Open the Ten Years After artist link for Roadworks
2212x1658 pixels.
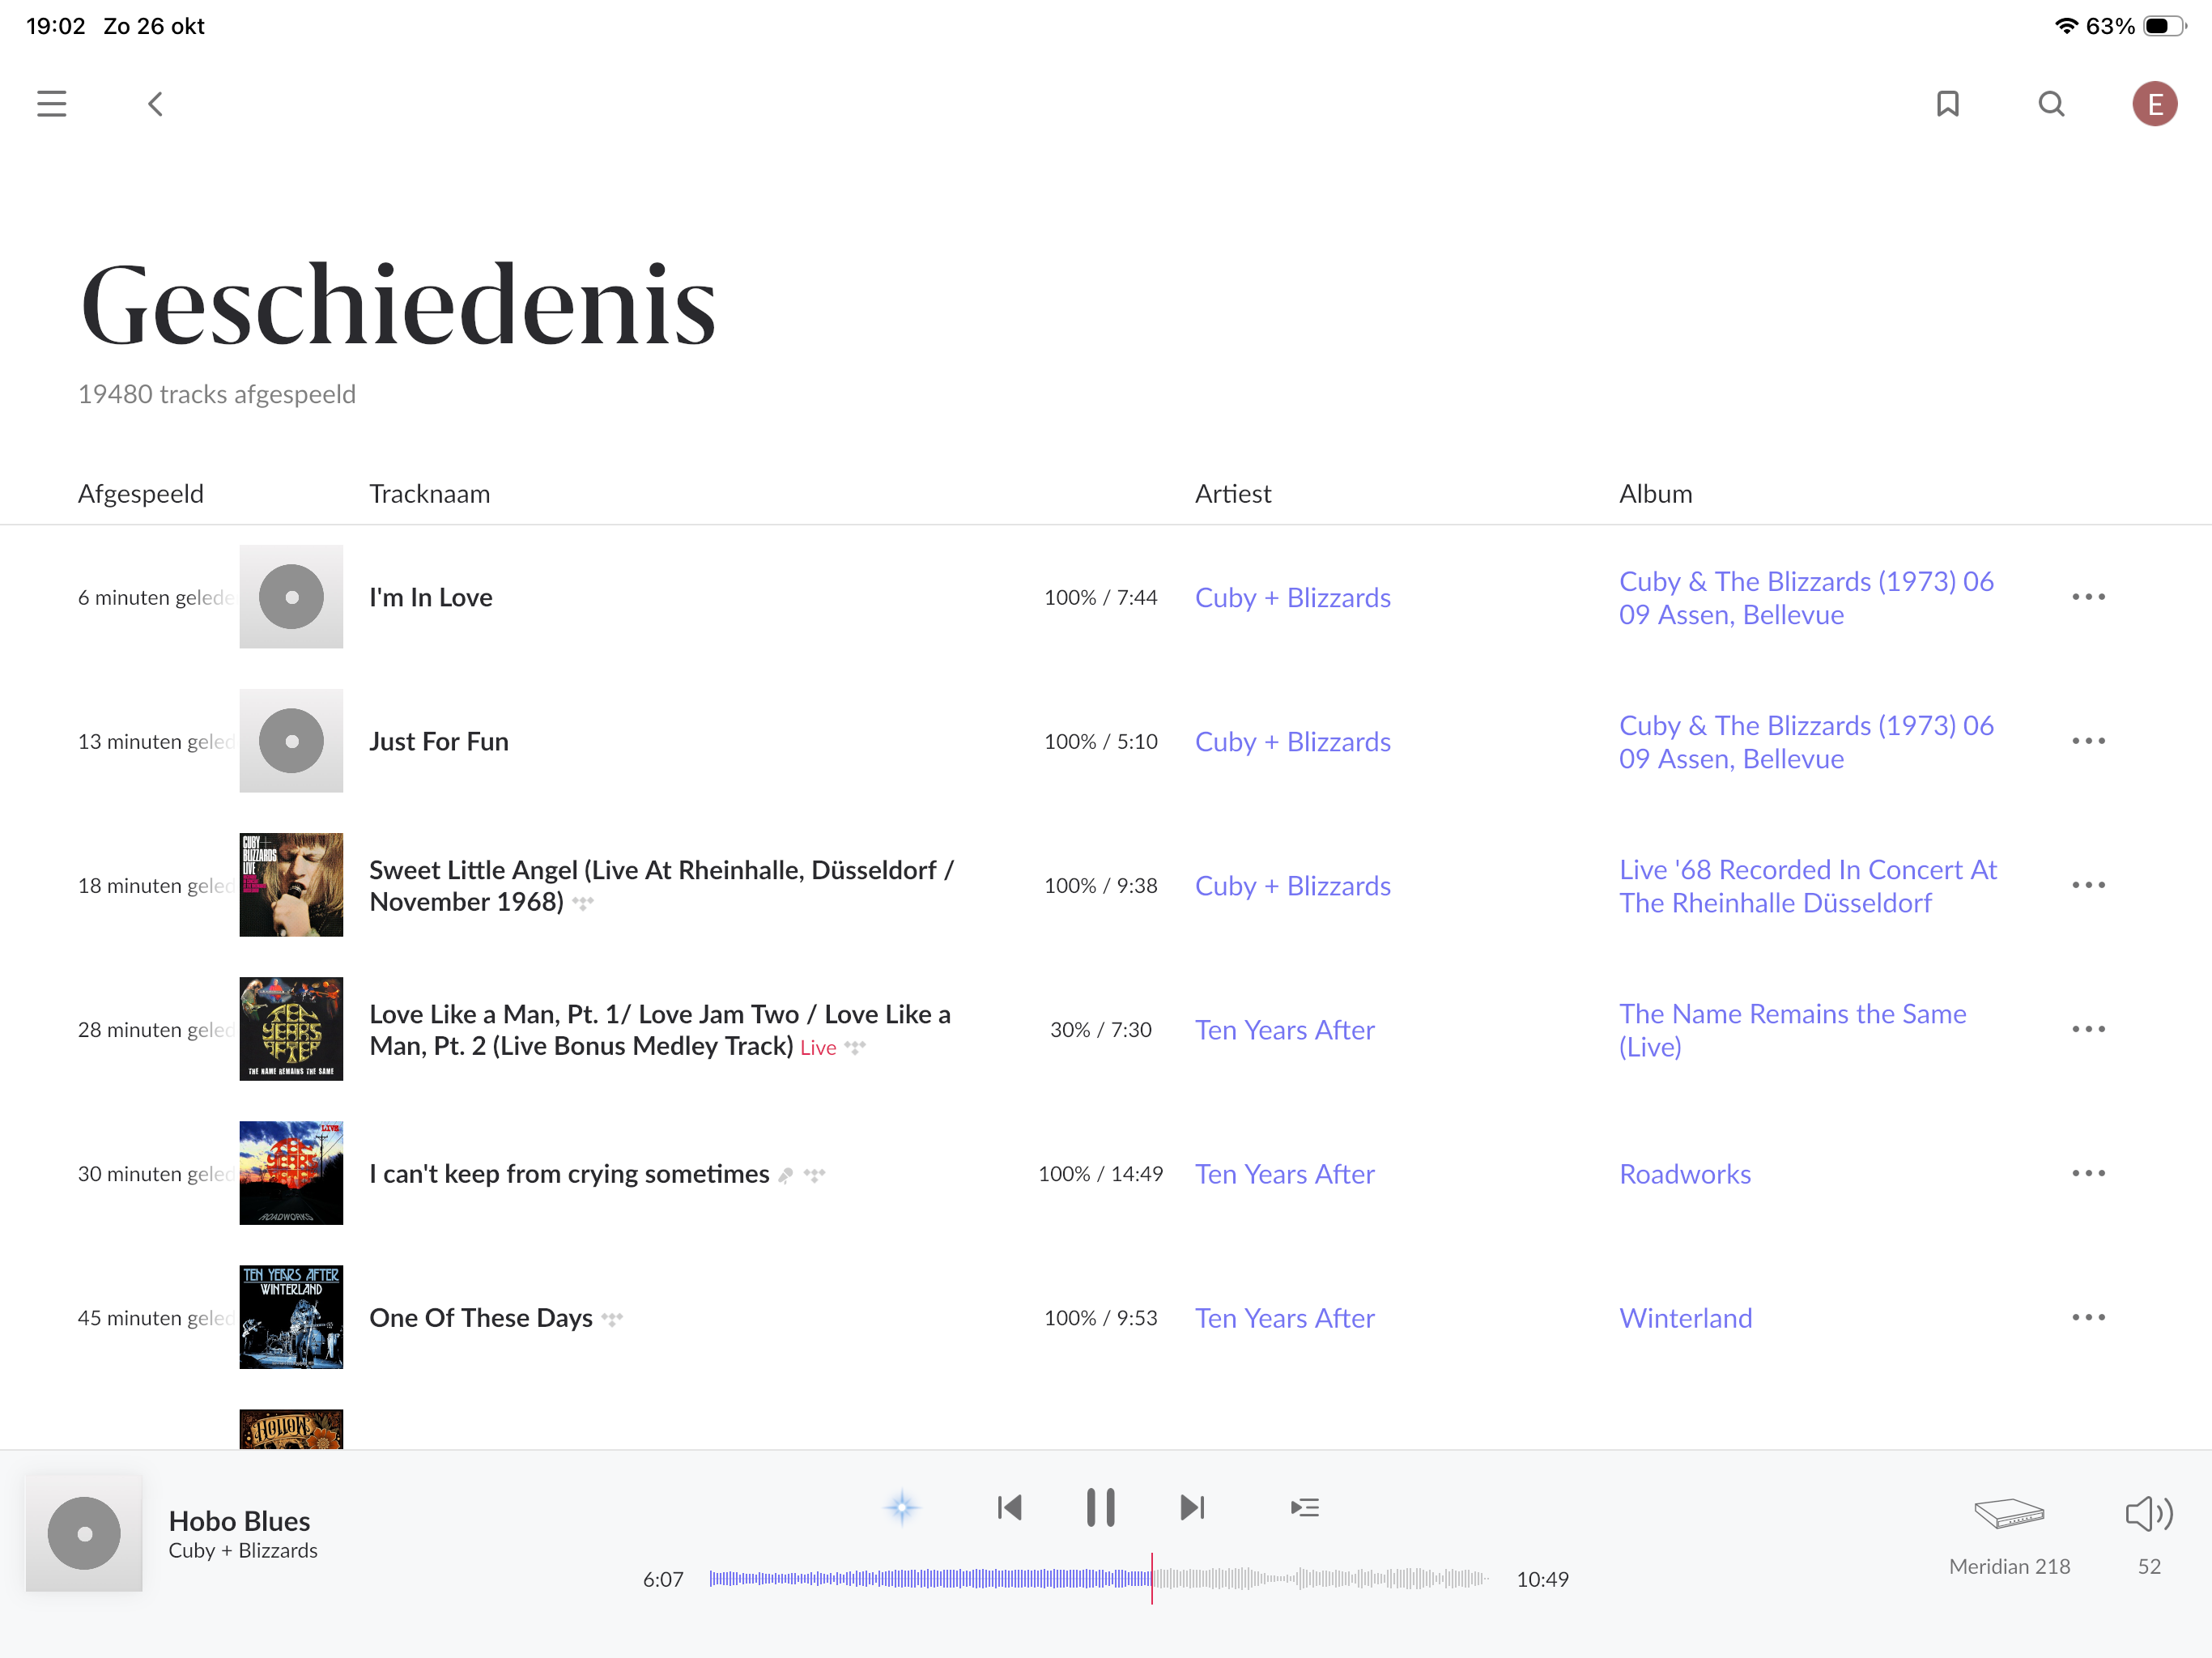(1284, 1174)
